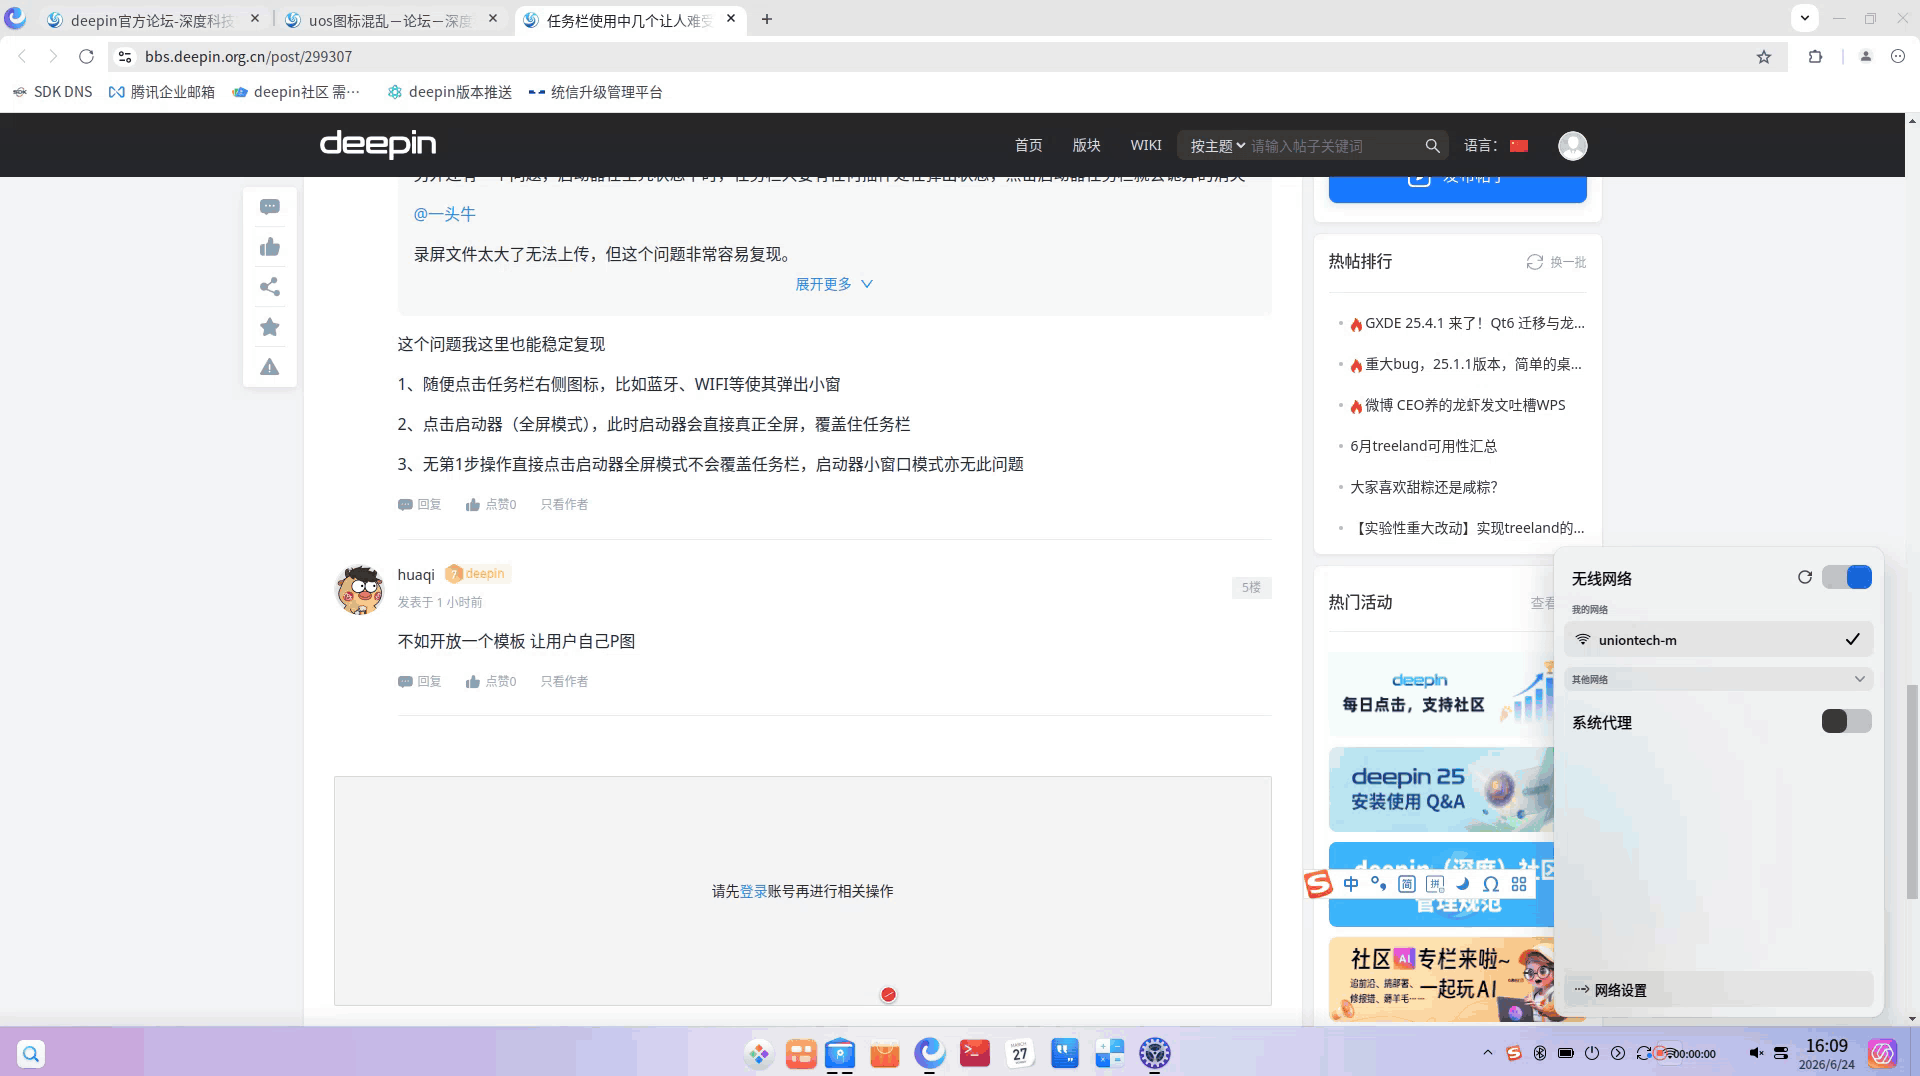This screenshot has width=1920, height=1076.
Task: Enable the system proxy switch
Action: [1847, 721]
